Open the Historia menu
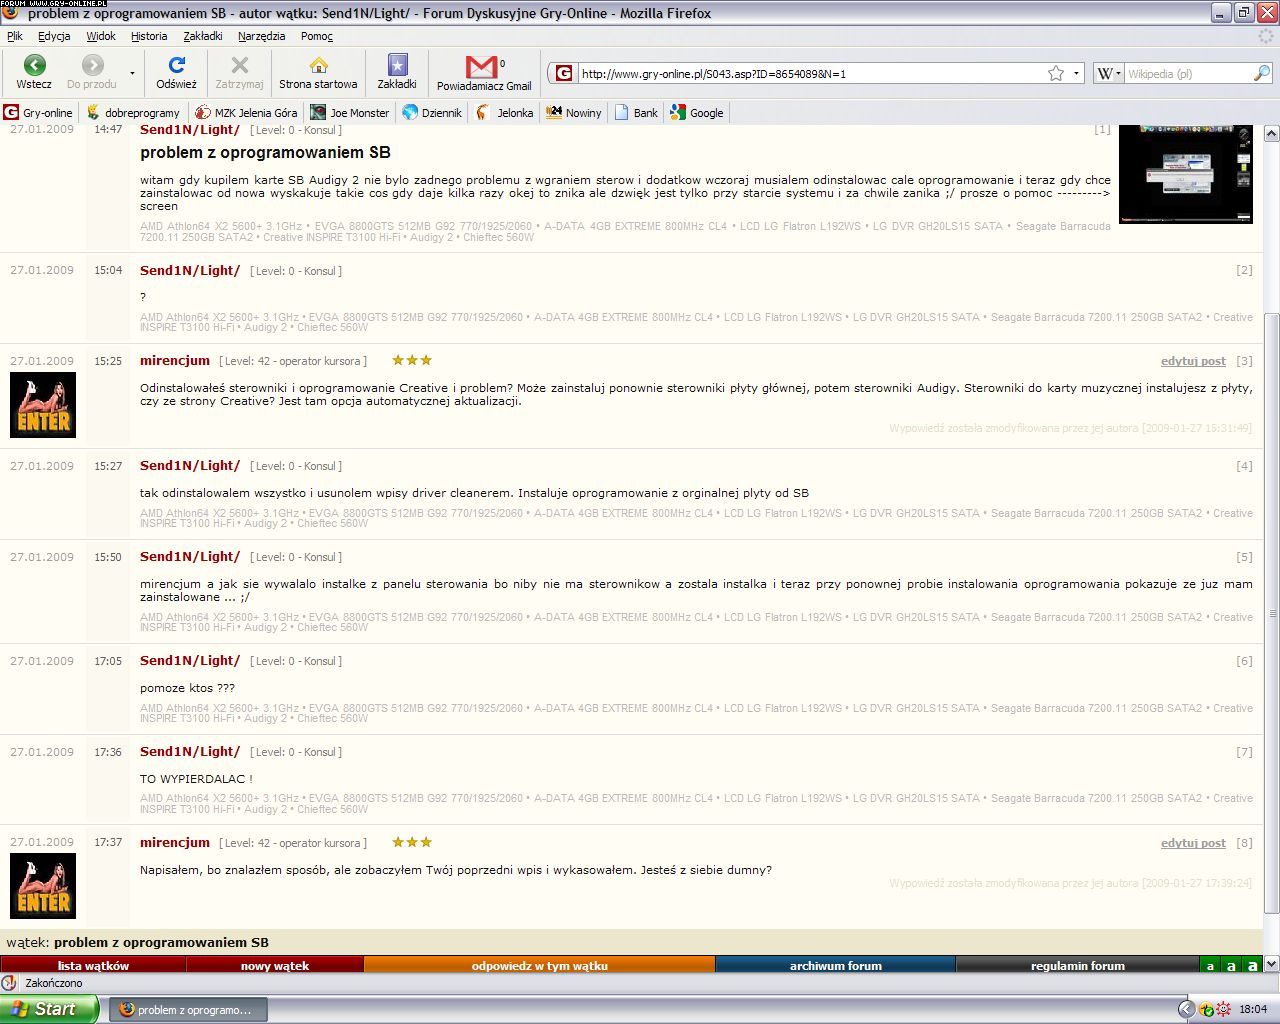 [x=149, y=36]
